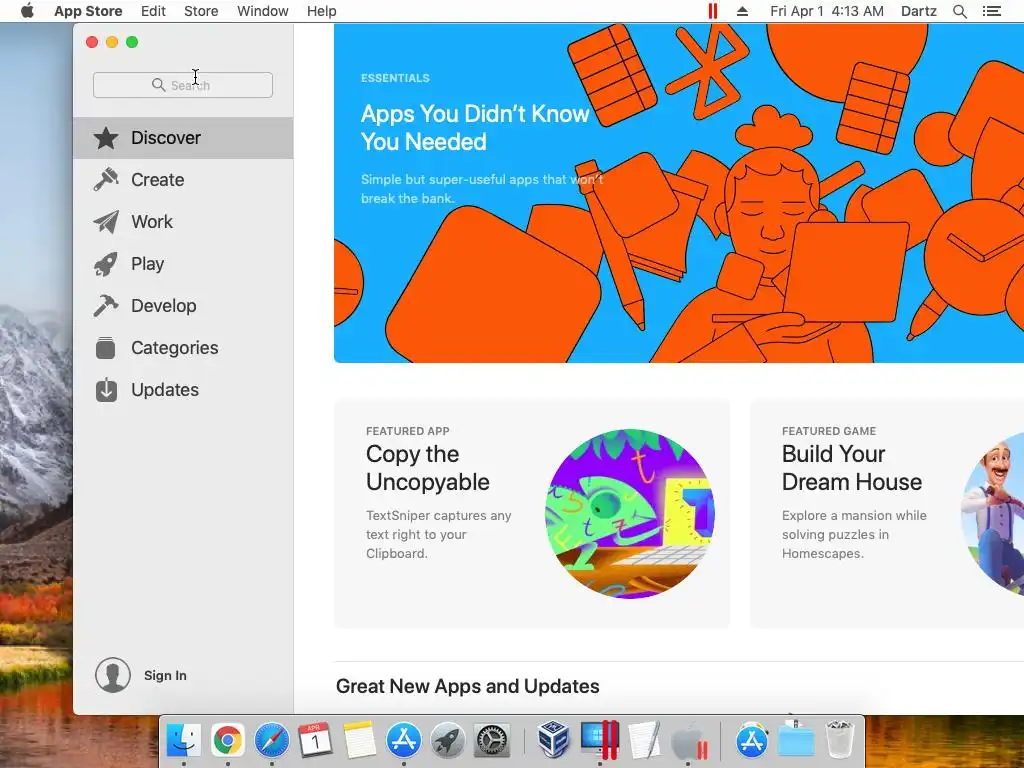Open the App Store menu
This screenshot has height=768, width=1024.
[x=88, y=11]
